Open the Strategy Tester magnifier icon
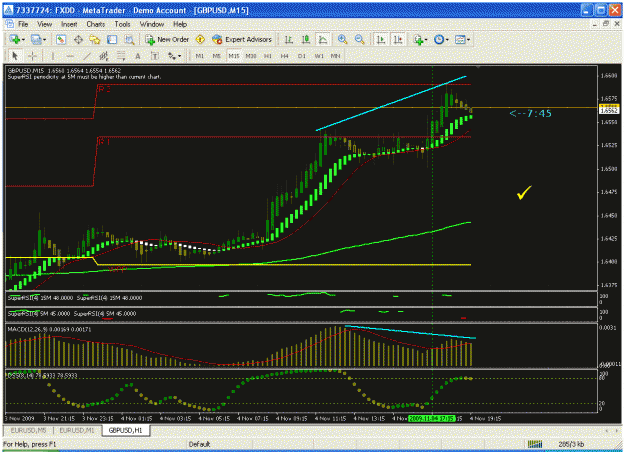625x452 pixels. click(129, 39)
